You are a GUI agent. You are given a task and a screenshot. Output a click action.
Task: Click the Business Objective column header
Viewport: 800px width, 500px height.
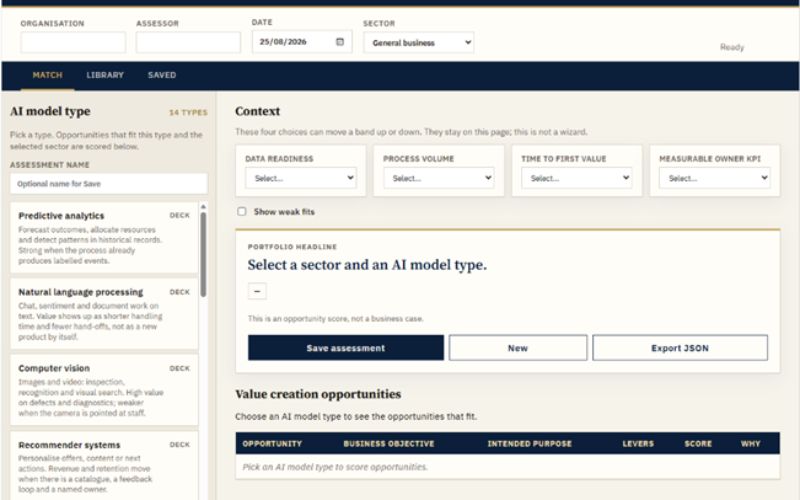[389, 443]
